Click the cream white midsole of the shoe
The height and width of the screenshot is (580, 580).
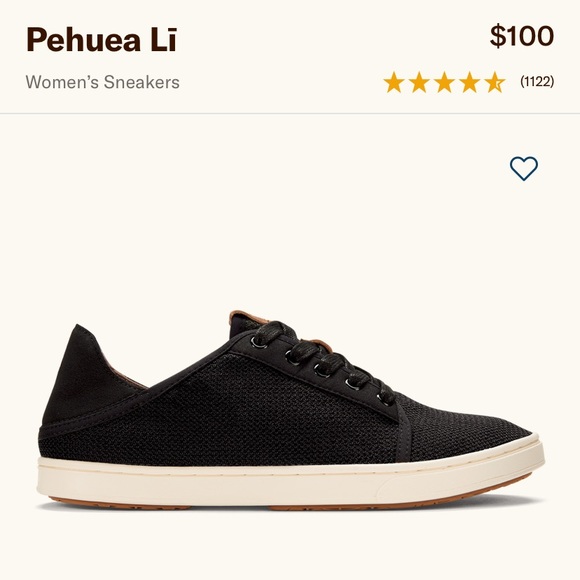point(289,481)
